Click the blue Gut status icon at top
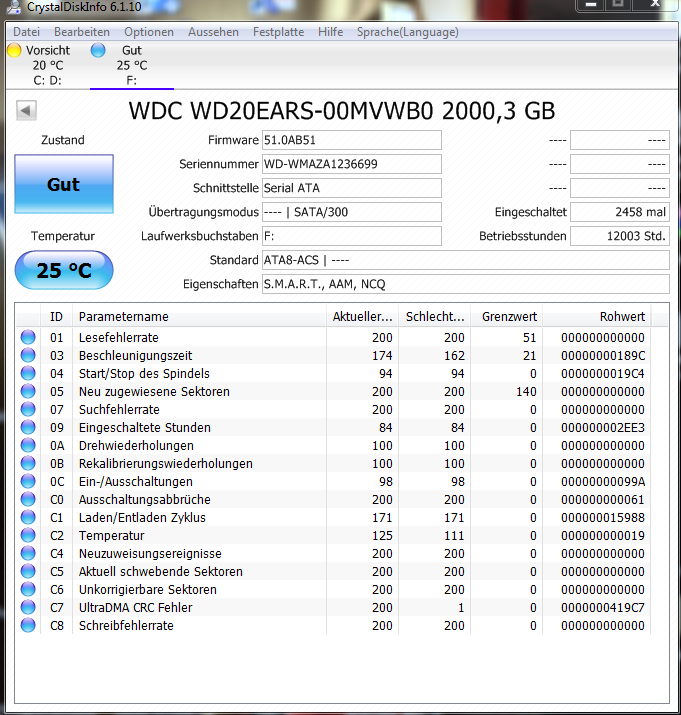The width and height of the screenshot is (681, 715). click(x=98, y=50)
